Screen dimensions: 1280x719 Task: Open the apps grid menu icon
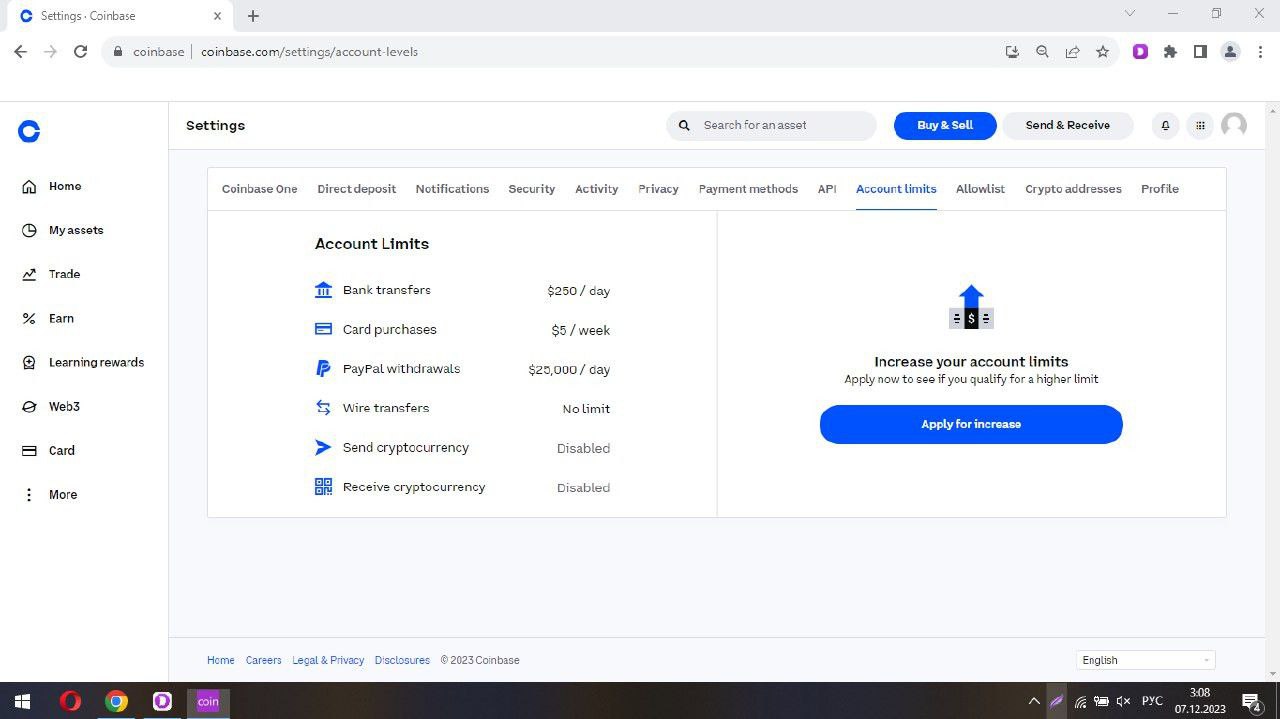click(1200, 125)
